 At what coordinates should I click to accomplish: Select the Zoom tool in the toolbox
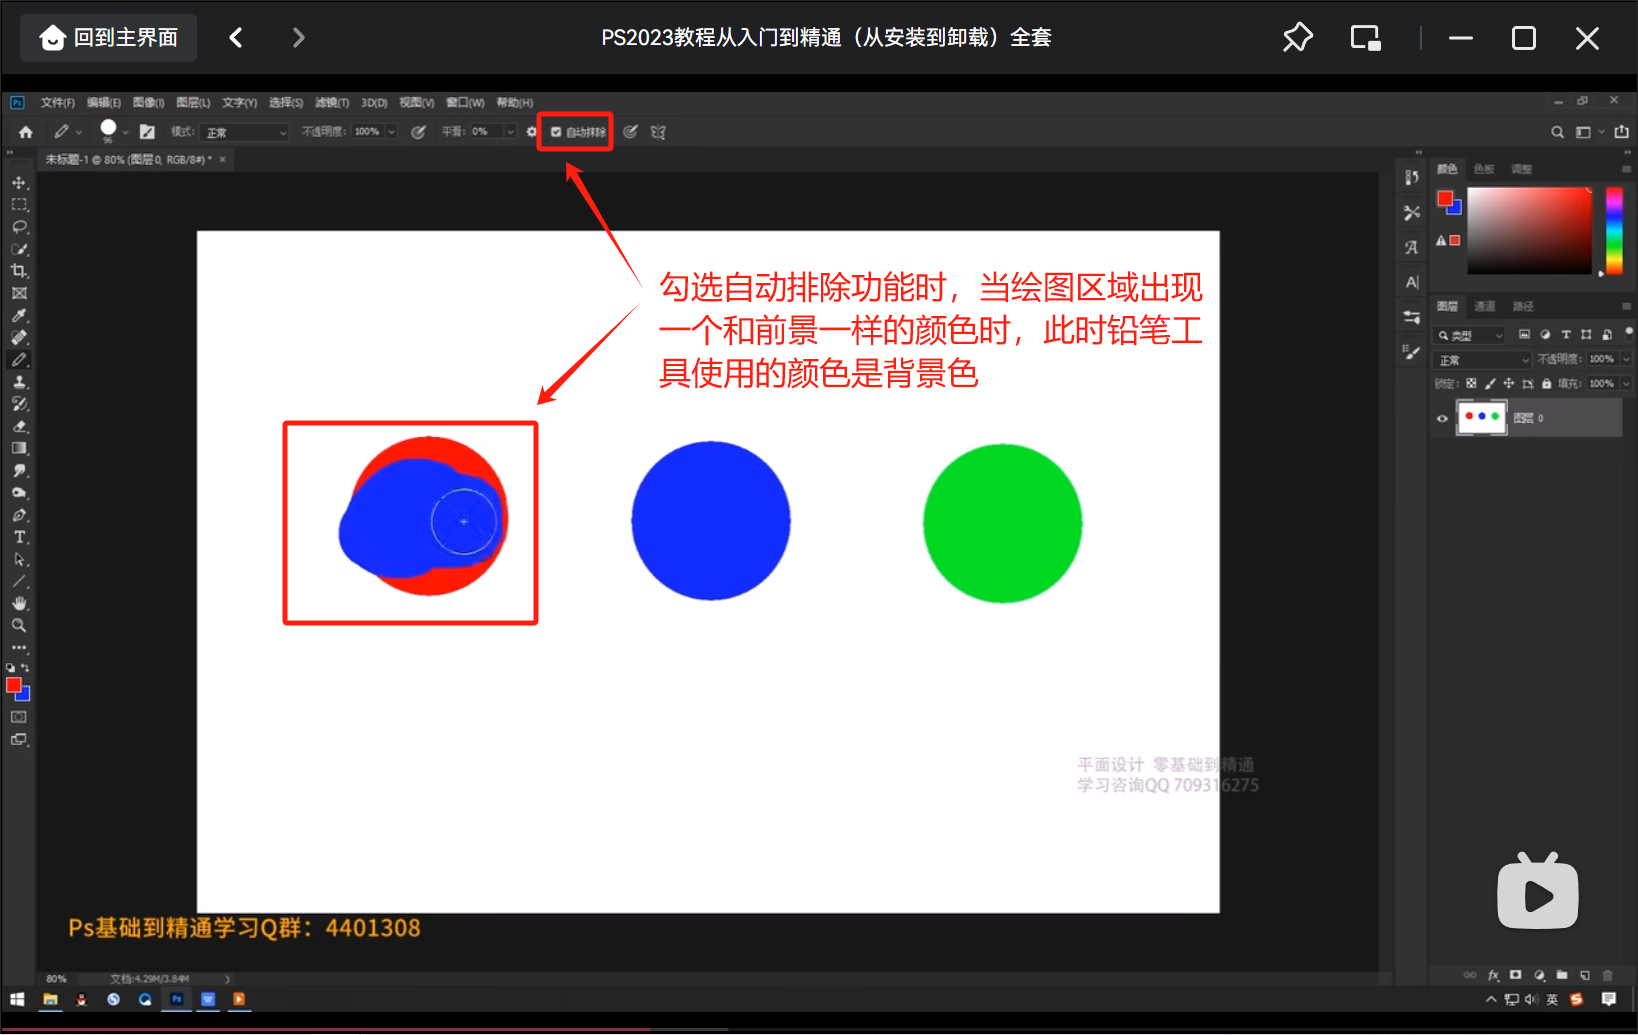click(19, 625)
